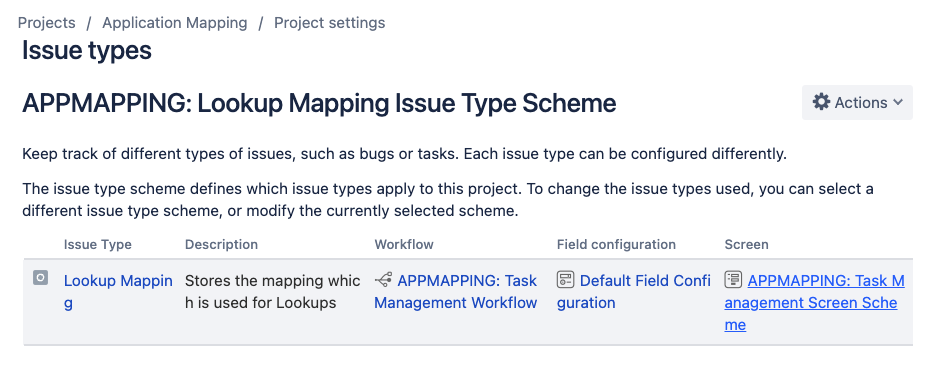Open APPMAPPING: Task Management Screen Scheme link
The width and height of the screenshot is (931, 376).
tap(814, 302)
